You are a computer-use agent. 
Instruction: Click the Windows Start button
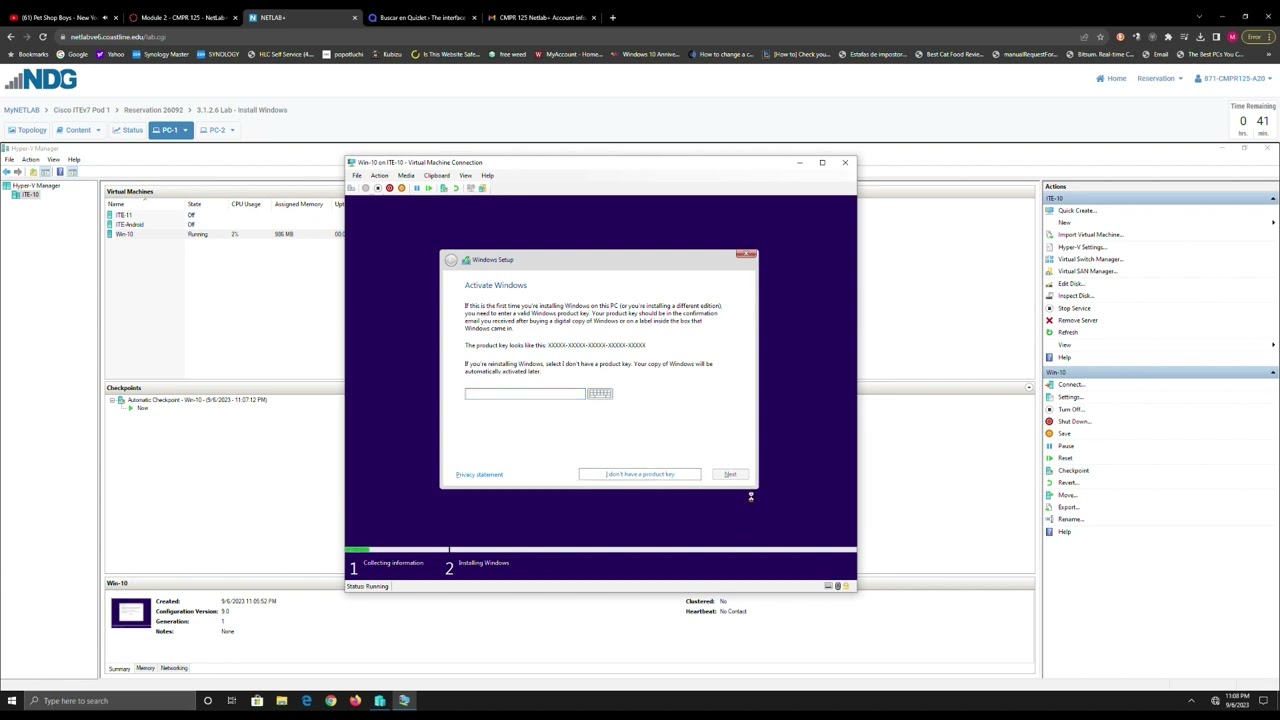[11, 700]
